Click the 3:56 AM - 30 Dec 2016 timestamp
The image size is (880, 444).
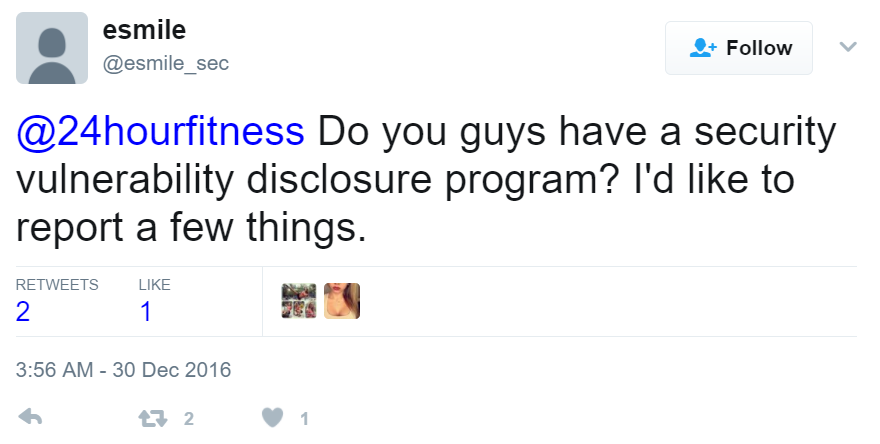(124, 370)
